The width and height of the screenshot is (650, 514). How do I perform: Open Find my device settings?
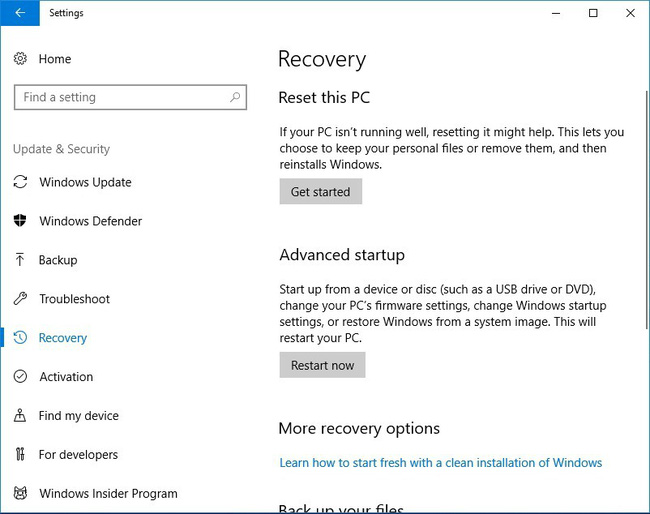[79, 416]
